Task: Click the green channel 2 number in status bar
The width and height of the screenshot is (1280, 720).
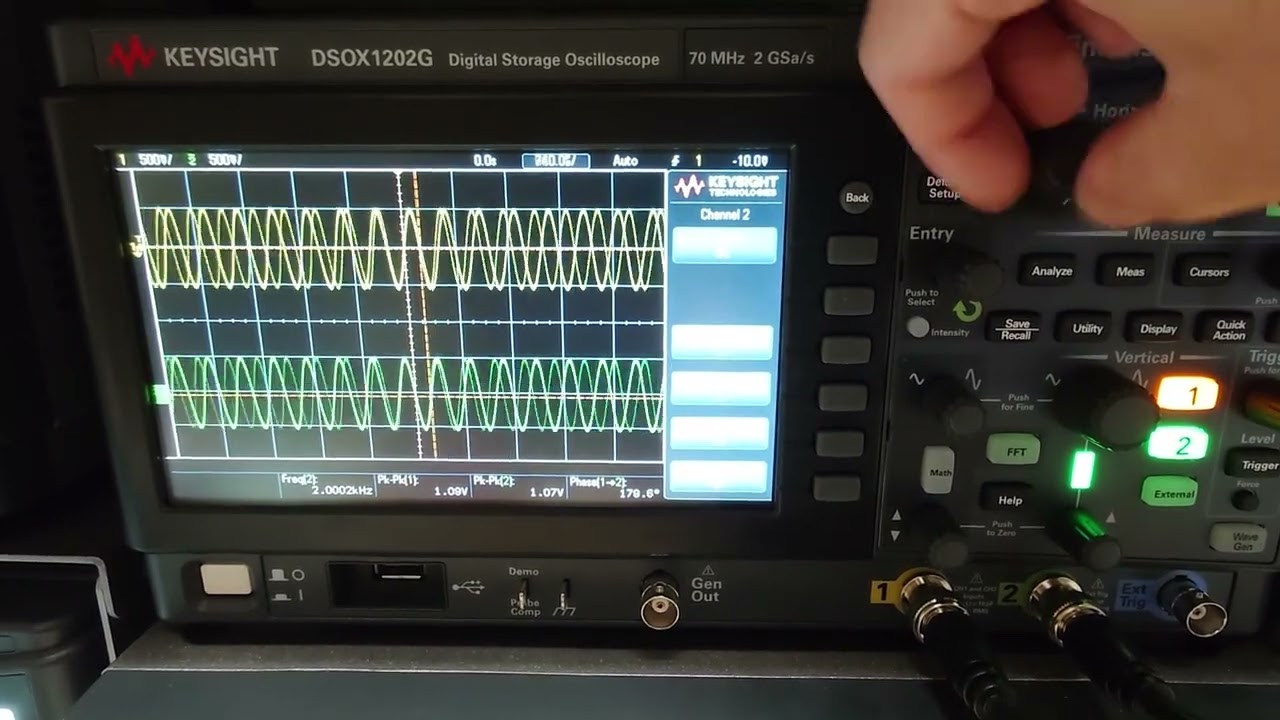Action: pos(191,160)
